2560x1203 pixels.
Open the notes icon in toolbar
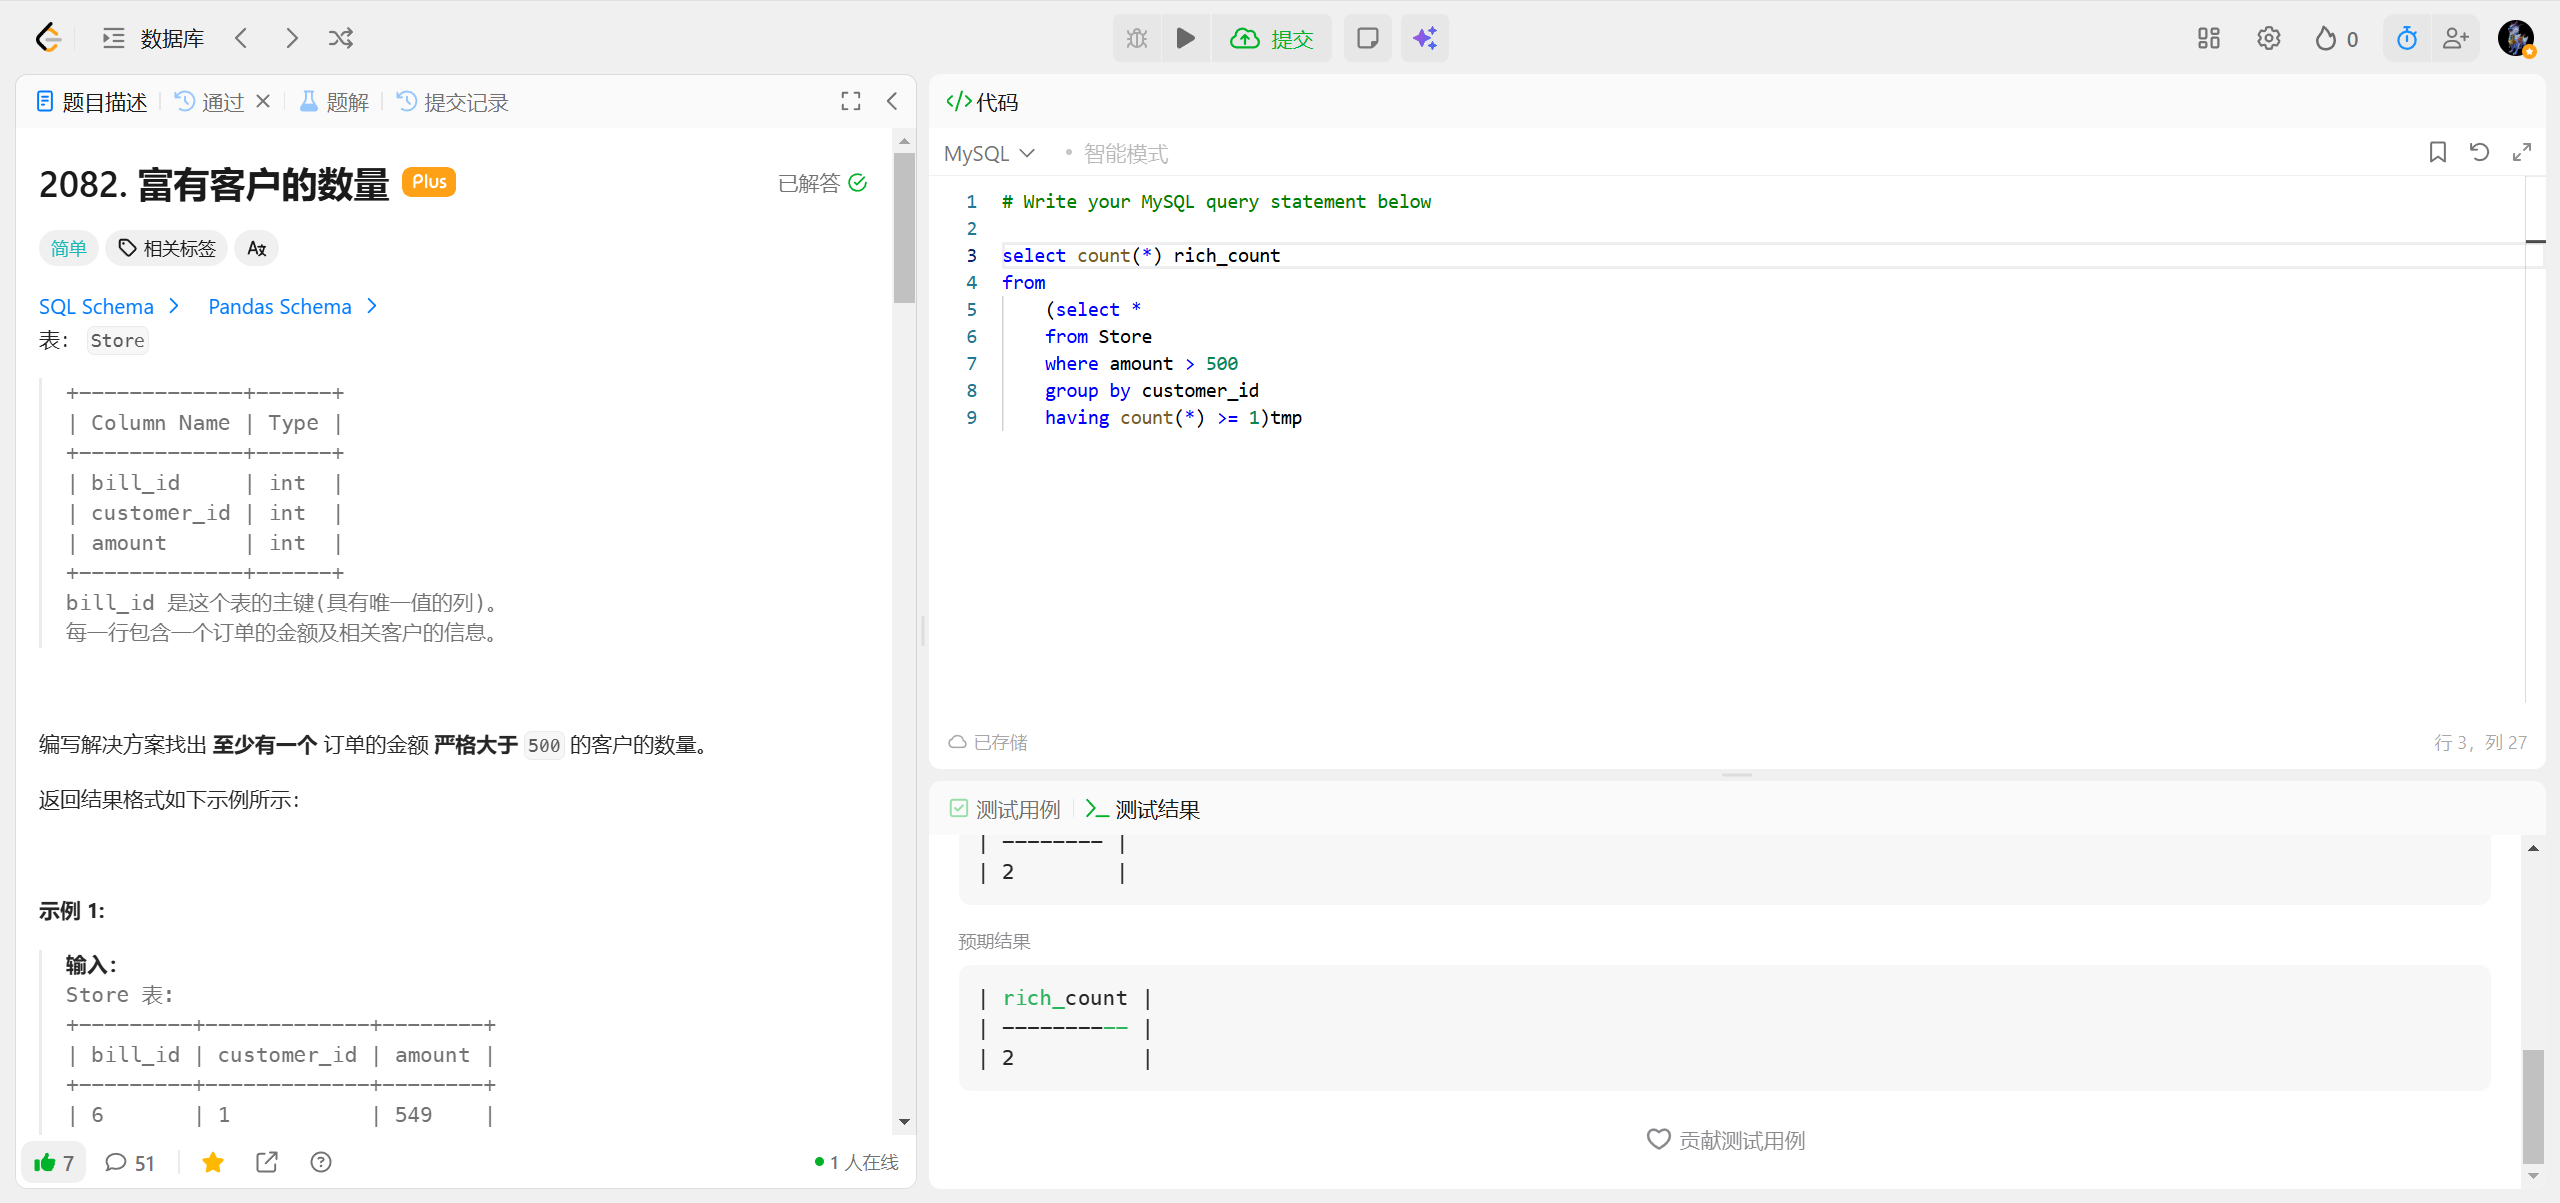click(x=1367, y=38)
